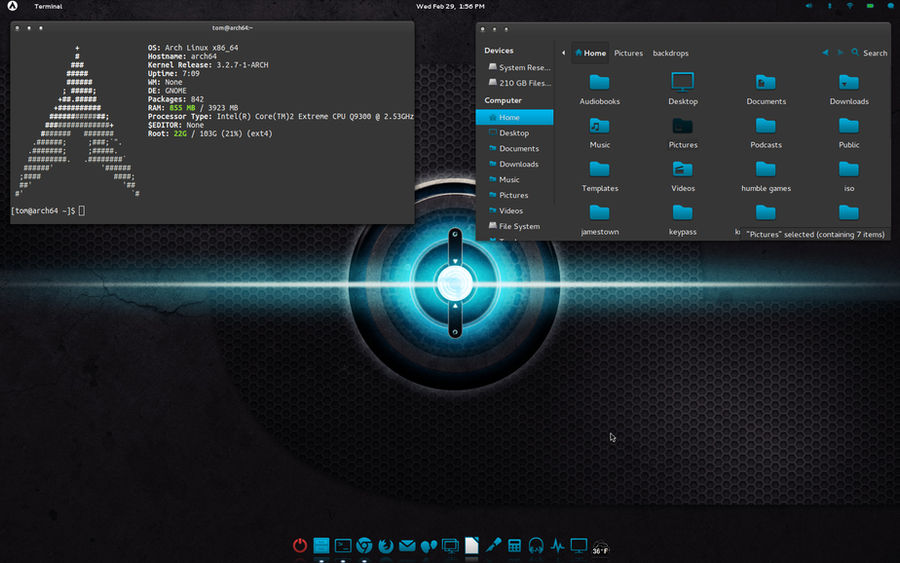Select the Pictures folder in the main pane
900x563 pixels.
[x=682, y=132]
